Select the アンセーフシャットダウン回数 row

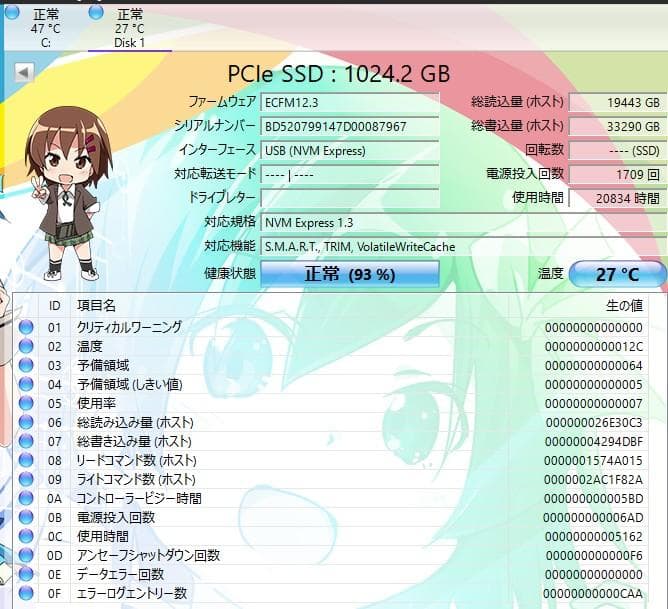pyautogui.click(x=331, y=555)
